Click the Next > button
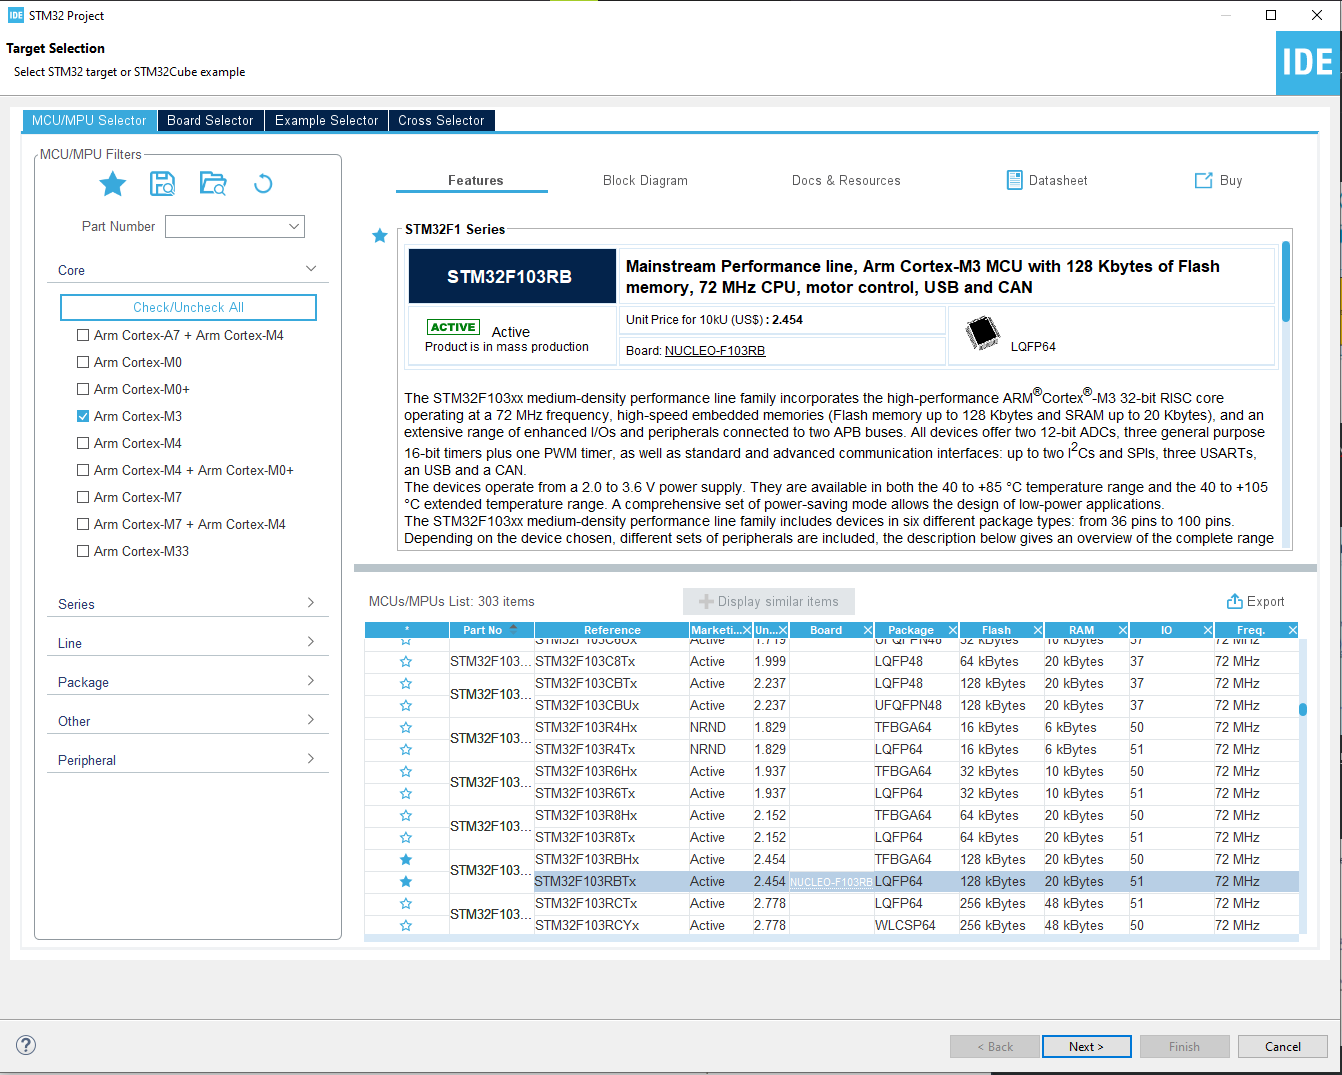Screen dimensions: 1342x1075 click(1086, 1046)
